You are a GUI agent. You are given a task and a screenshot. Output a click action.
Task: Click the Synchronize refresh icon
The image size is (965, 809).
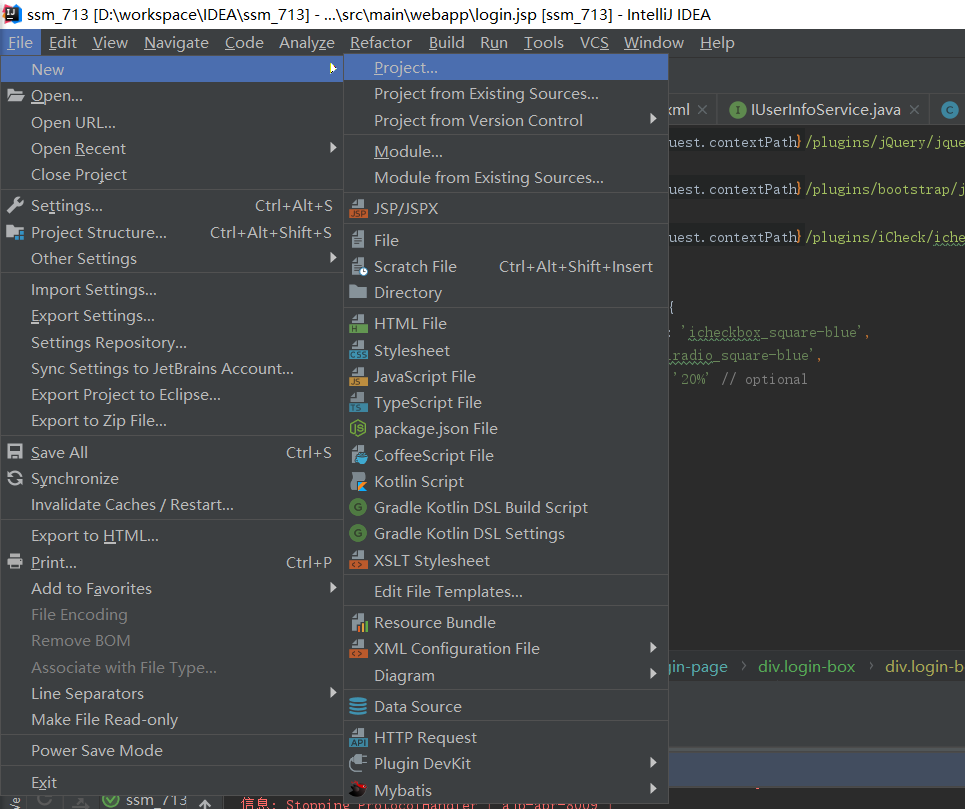(15, 478)
